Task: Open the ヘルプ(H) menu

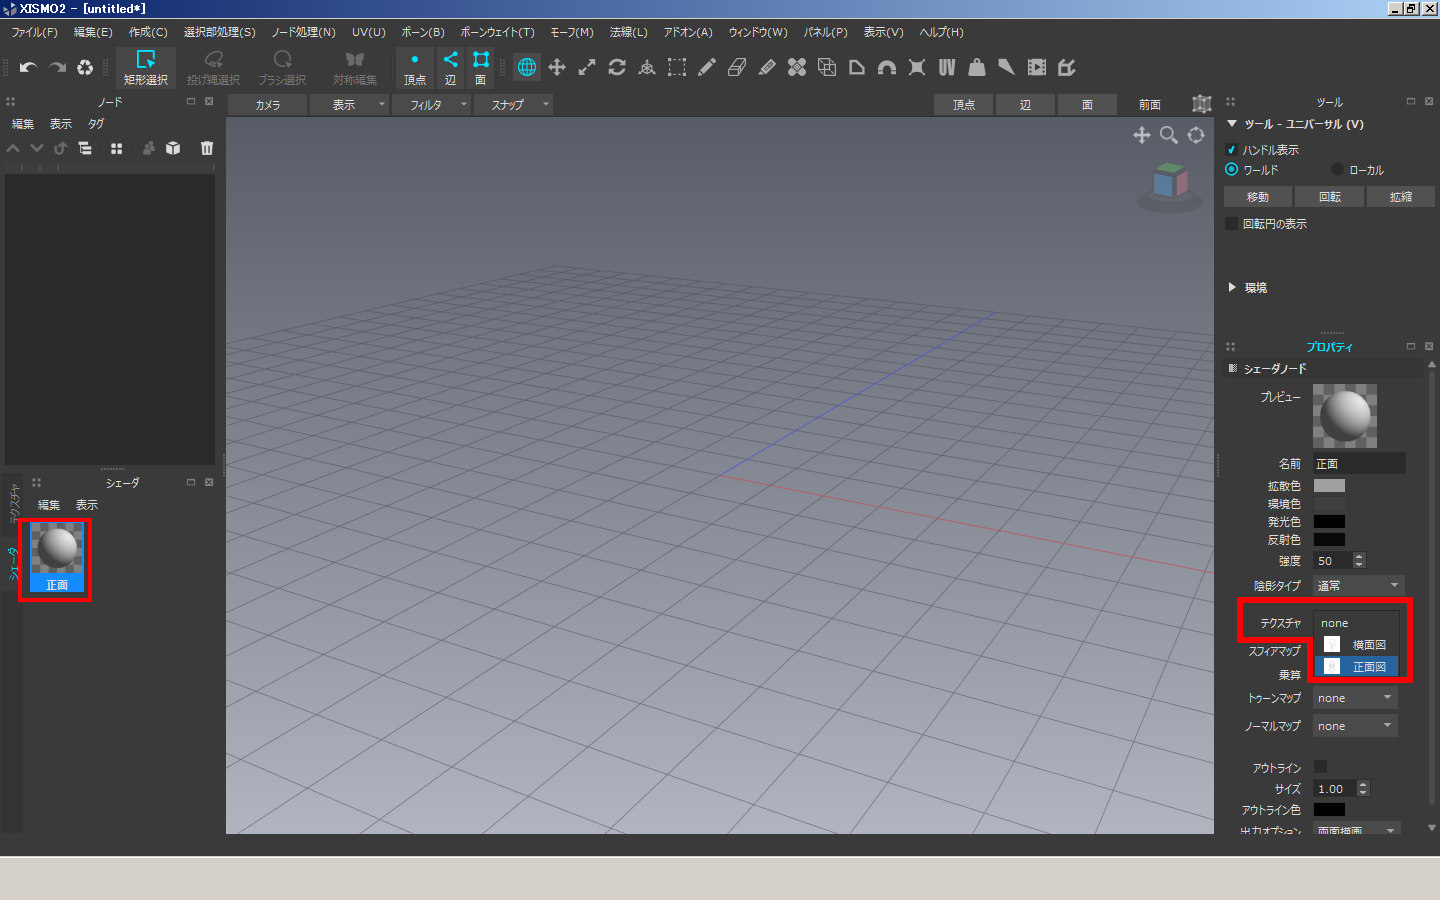Action: tap(941, 32)
